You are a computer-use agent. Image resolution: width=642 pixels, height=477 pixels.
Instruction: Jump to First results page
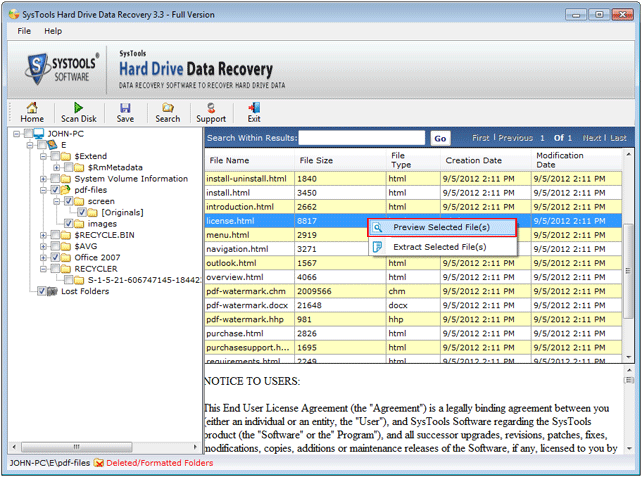click(x=481, y=138)
